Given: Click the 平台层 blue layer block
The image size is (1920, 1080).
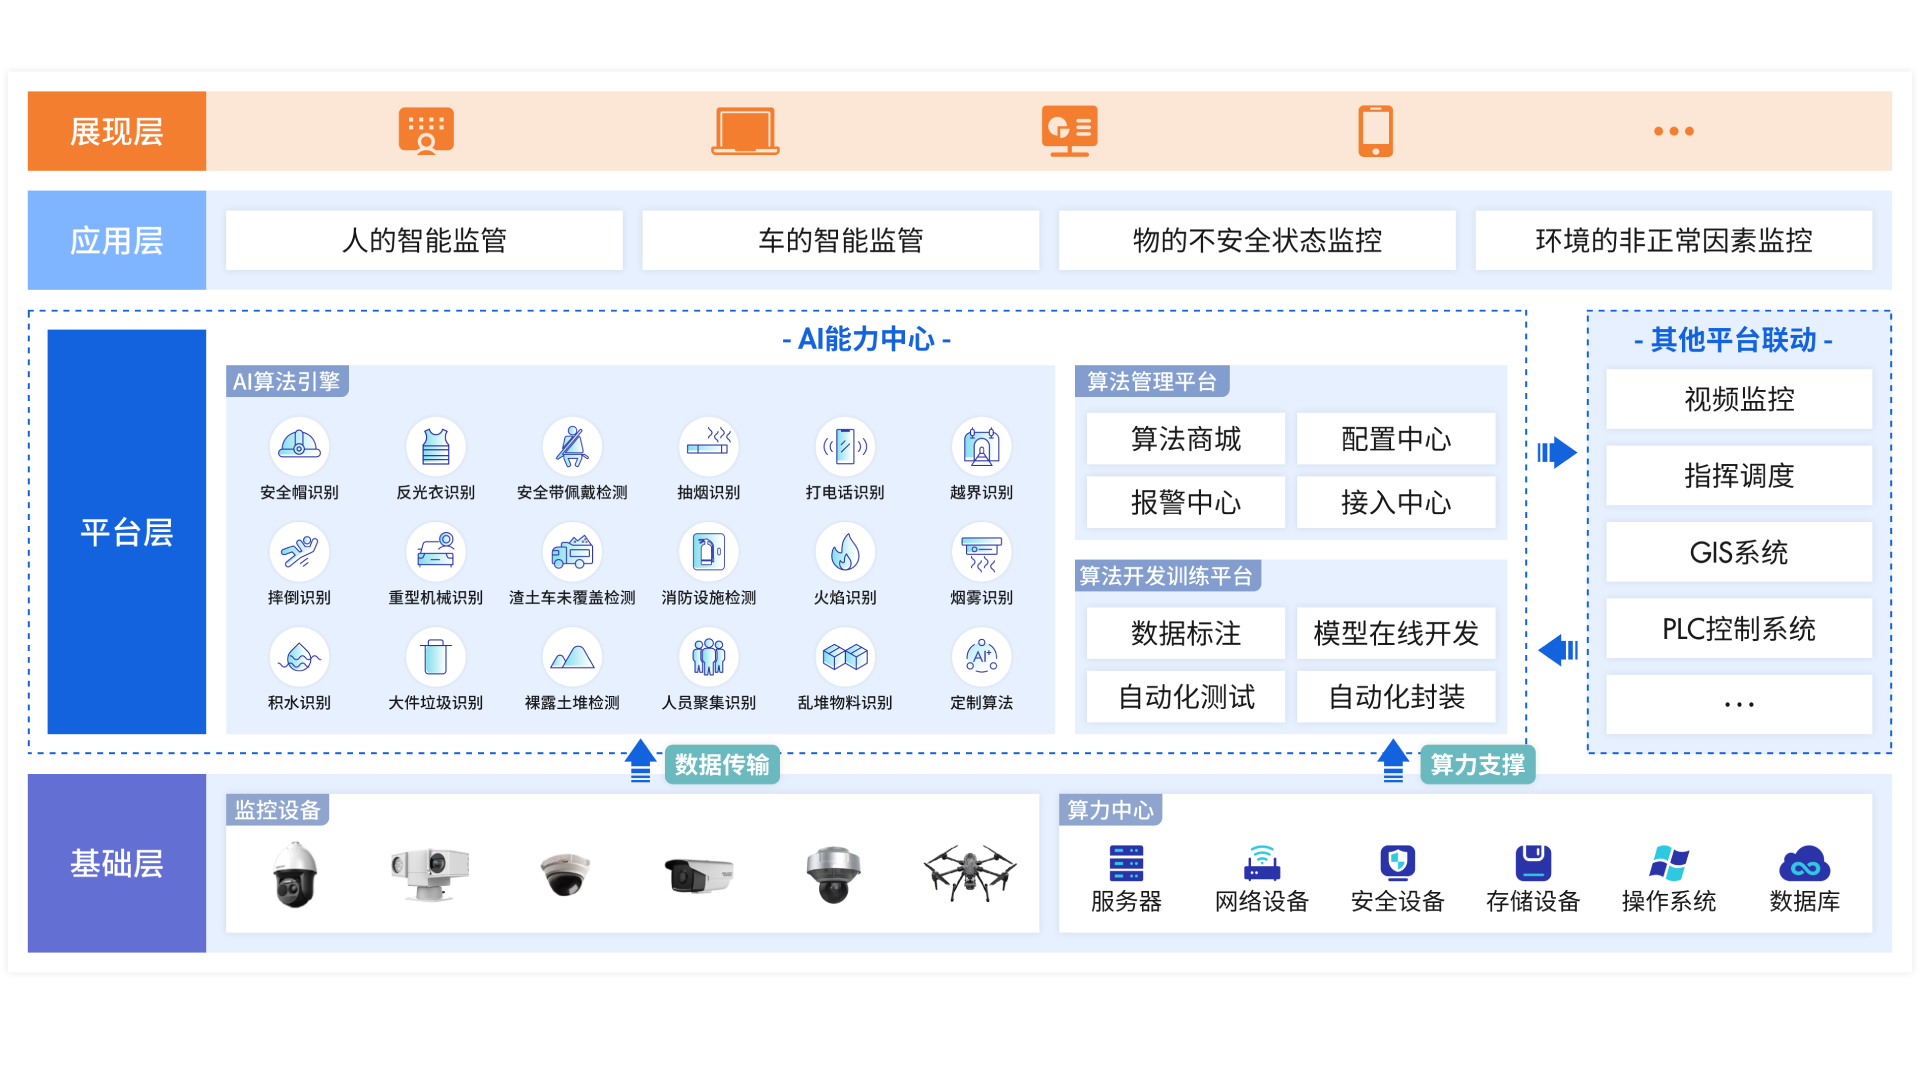Looking at the screenshot, I should tap(126, 532).
